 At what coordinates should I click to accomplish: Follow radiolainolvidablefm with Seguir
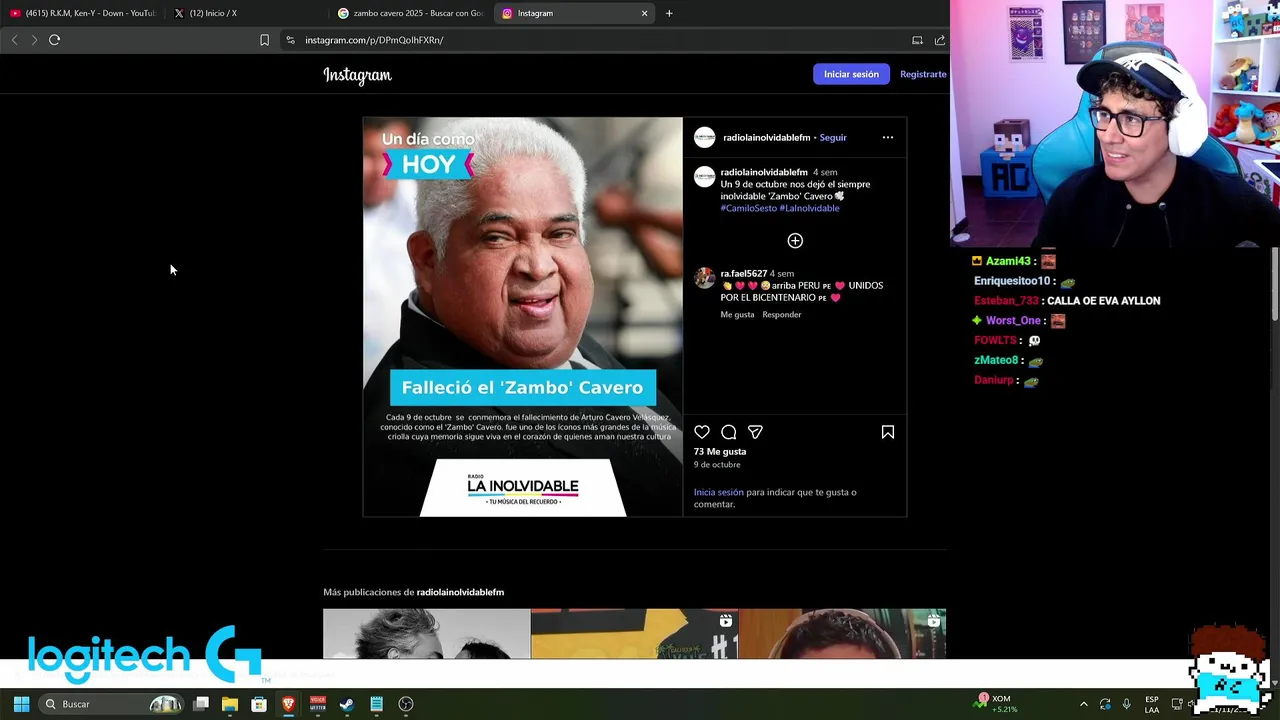(x=833, y=137)
